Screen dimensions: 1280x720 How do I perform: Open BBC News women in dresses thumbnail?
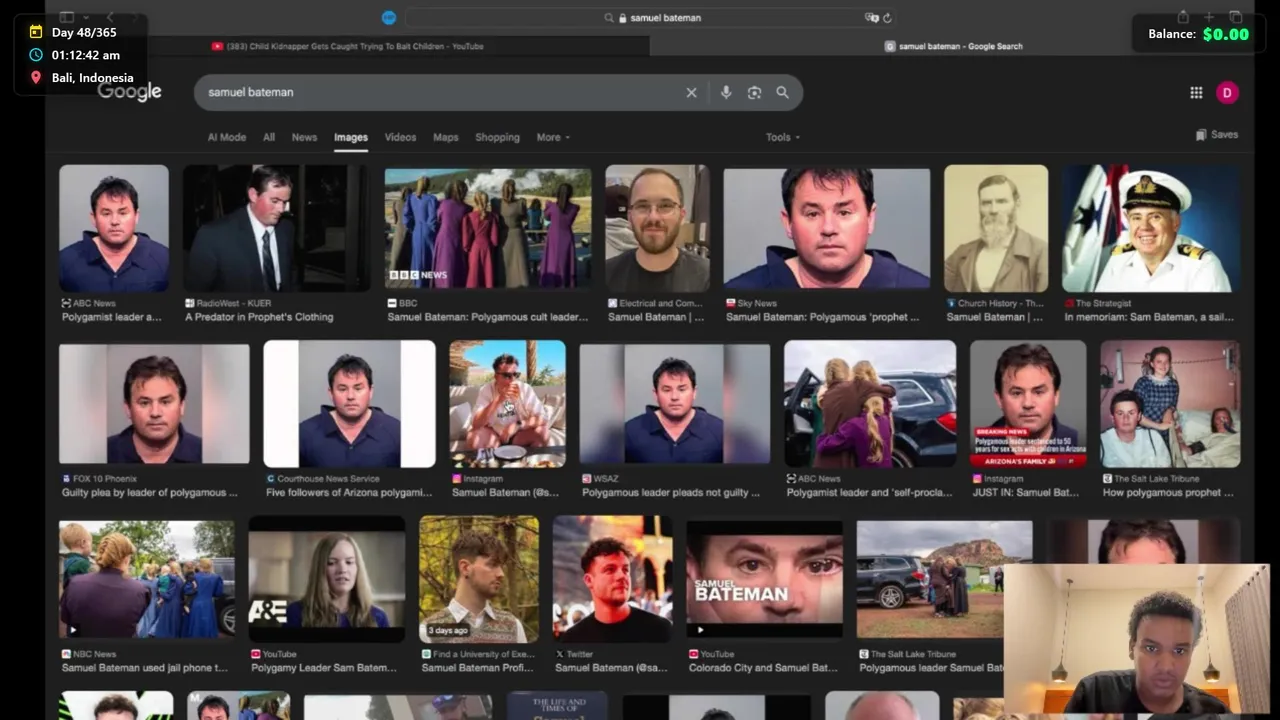tap(488, 228)
